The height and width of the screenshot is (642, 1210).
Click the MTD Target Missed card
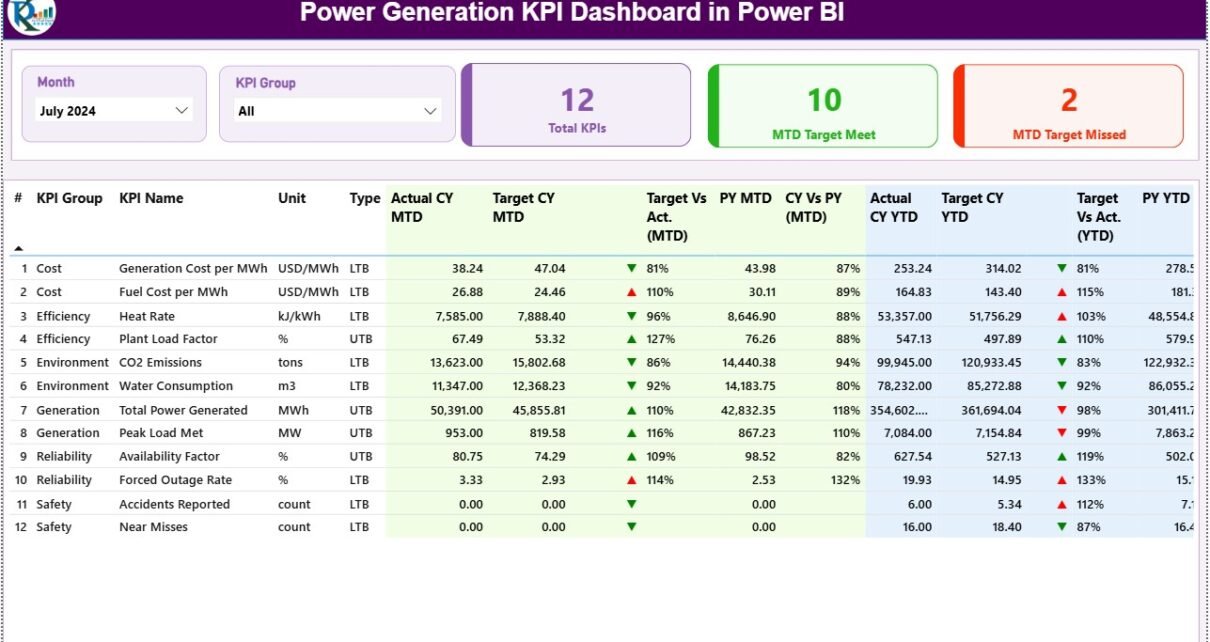click(x=1068, y=106)
